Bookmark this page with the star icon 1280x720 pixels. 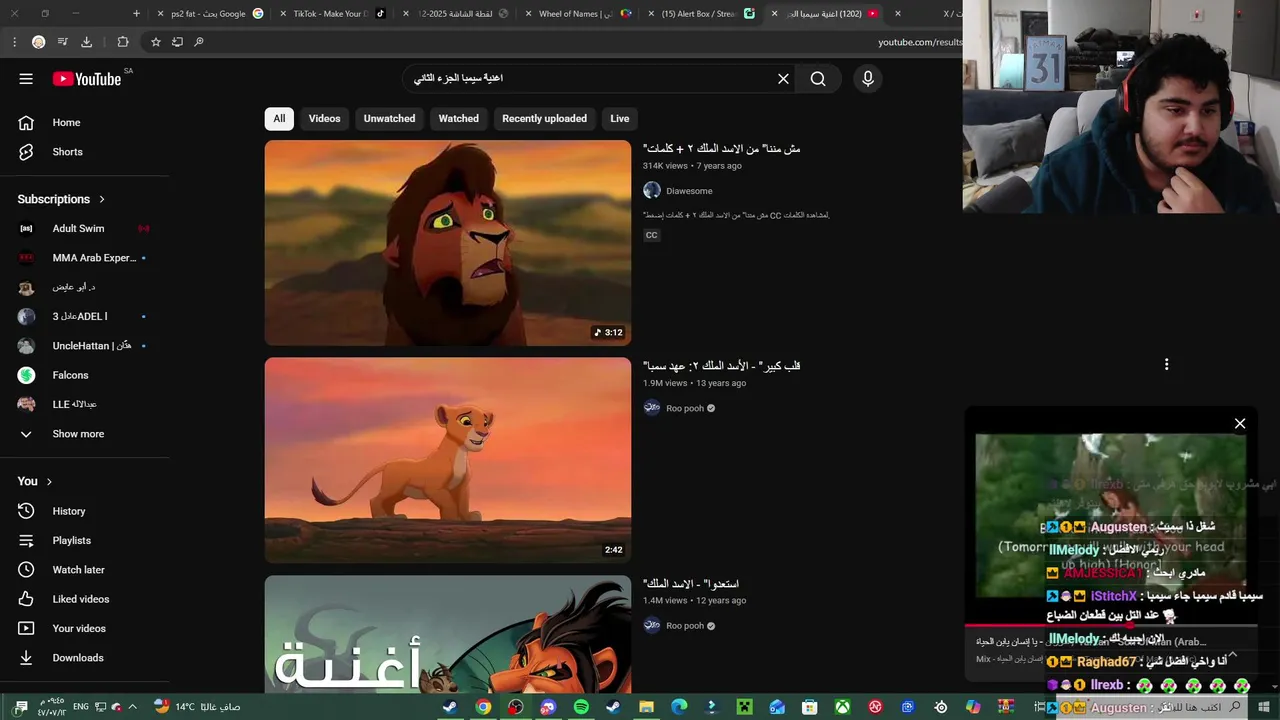point(156,42)
